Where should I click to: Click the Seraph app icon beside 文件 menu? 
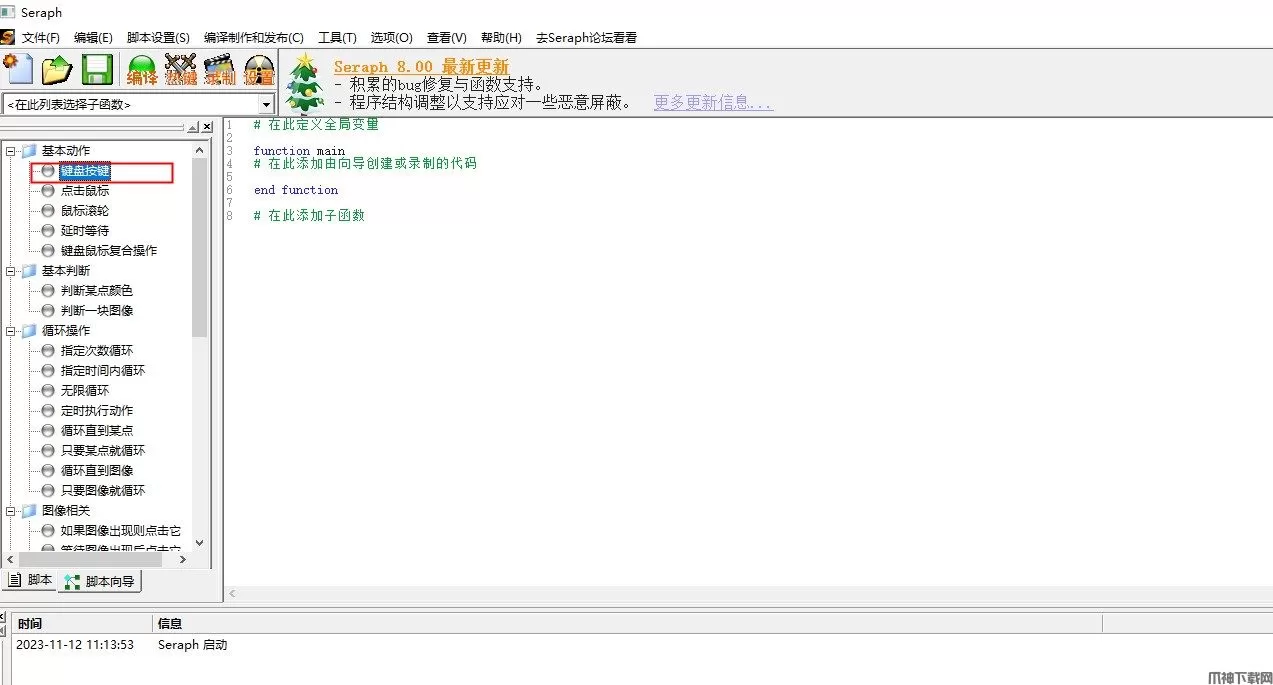[x=8, y=37]
